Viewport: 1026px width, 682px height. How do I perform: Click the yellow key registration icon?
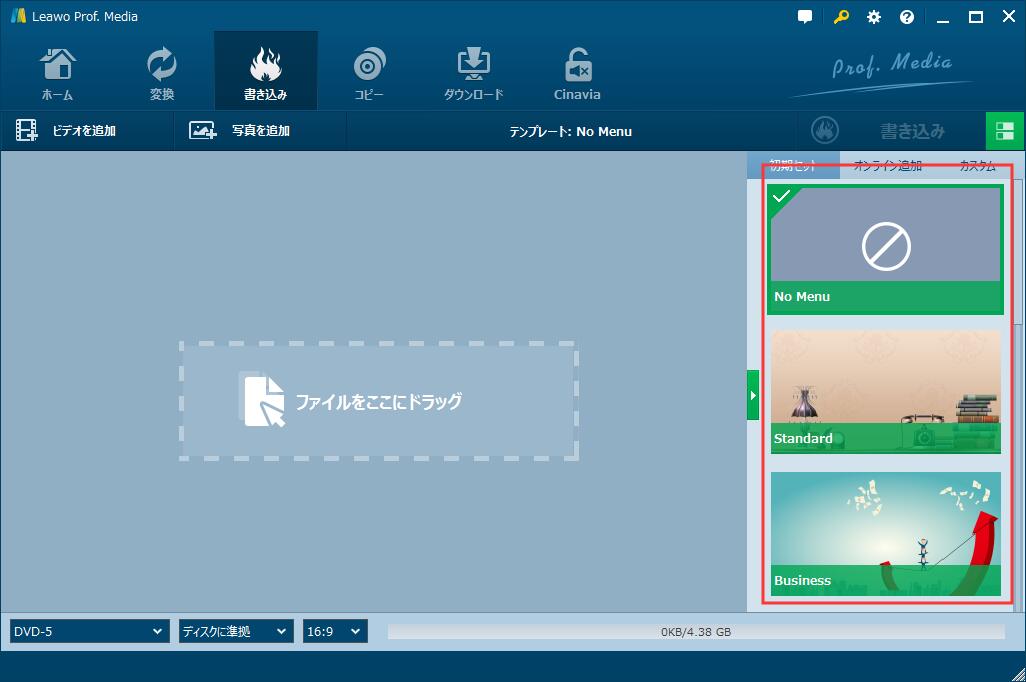point(841,17)
